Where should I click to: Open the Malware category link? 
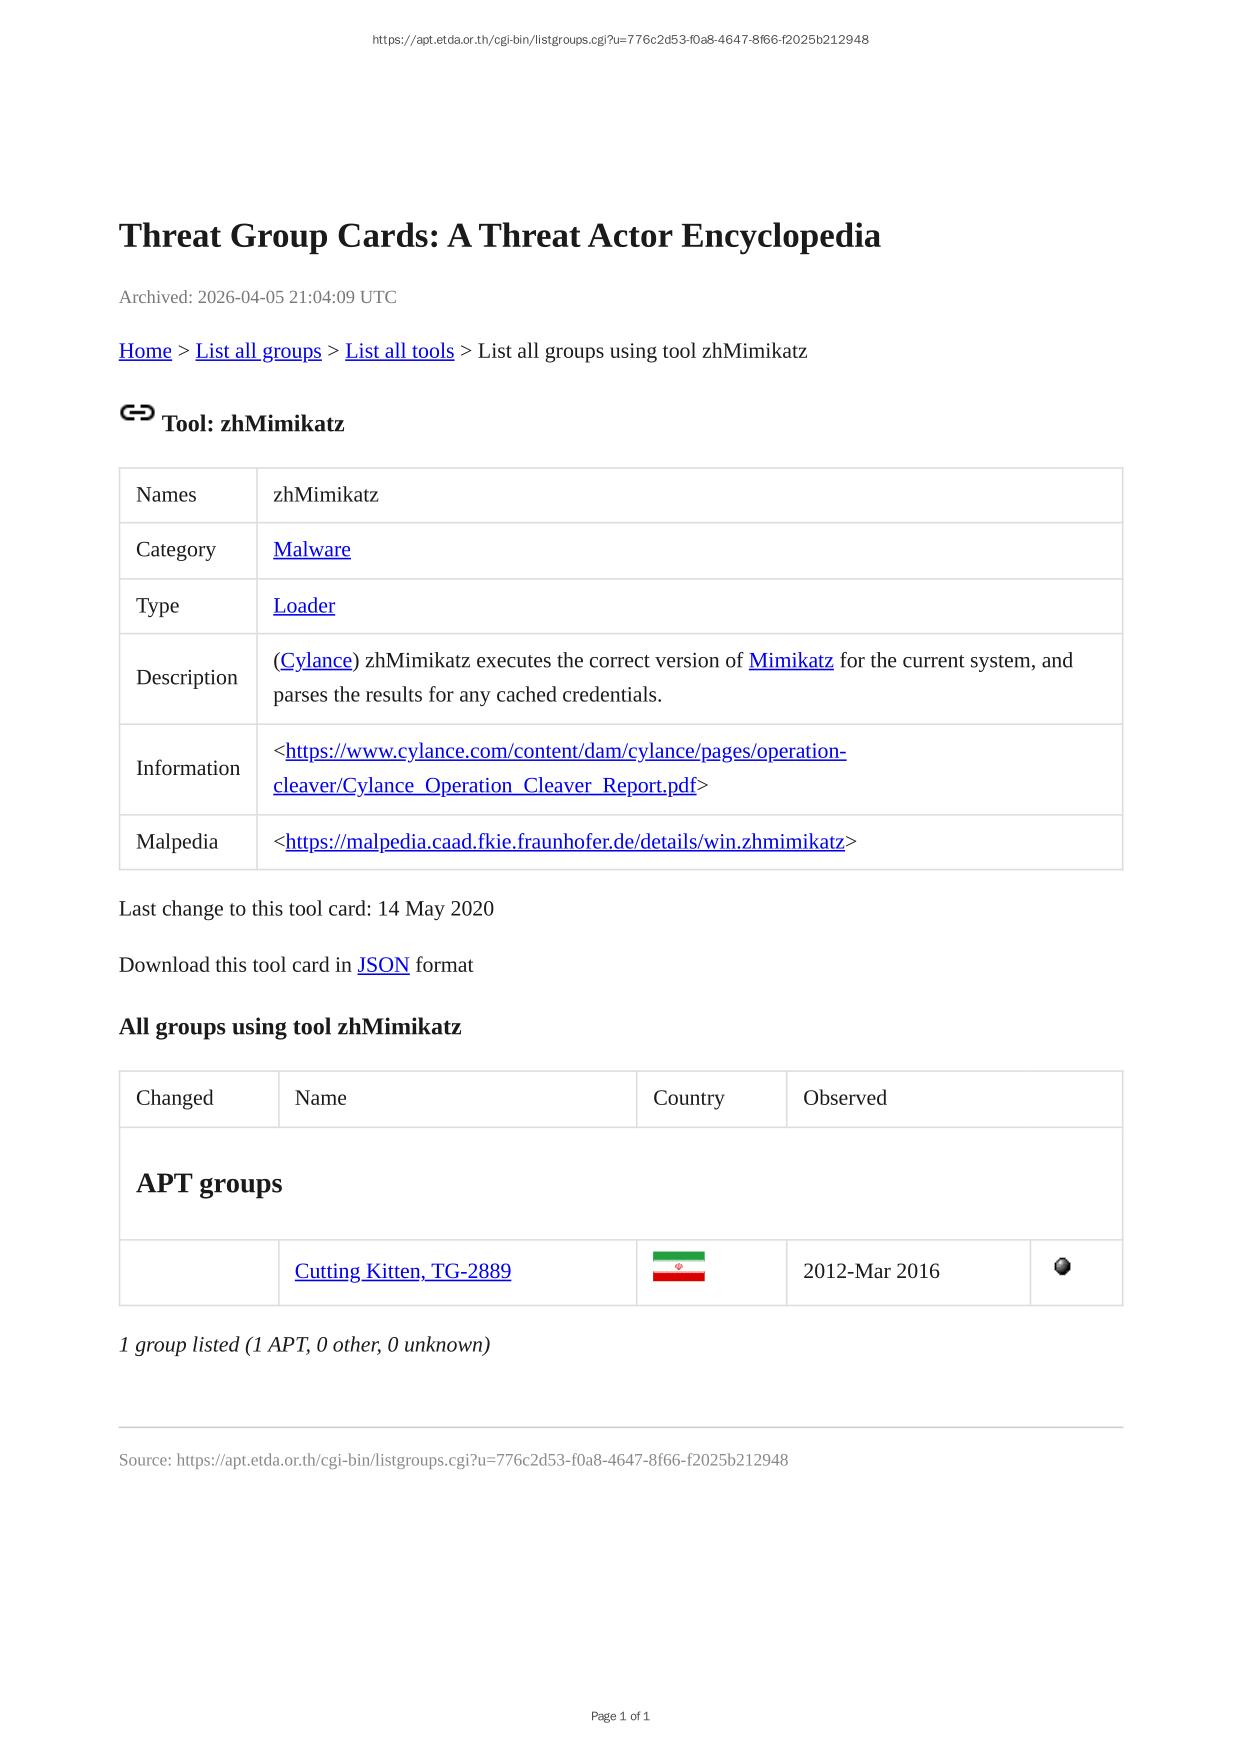coord(312,549)
